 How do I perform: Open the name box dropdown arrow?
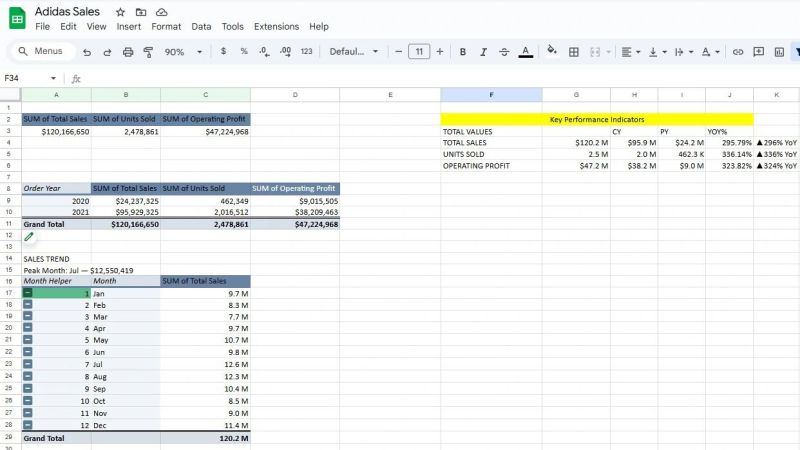pos(53,78)
